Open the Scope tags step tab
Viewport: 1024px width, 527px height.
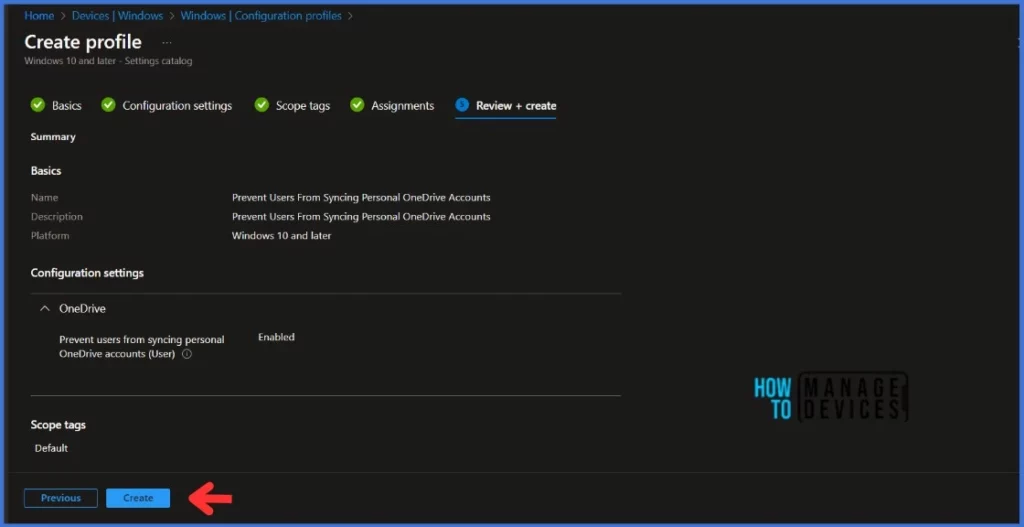click(x=303, y=105)
